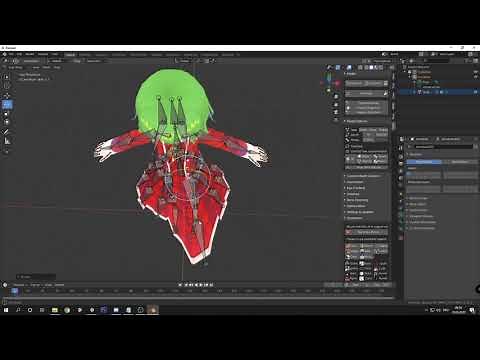
Task: Open the Windows Start menu
Action: (x=6, y=310)
